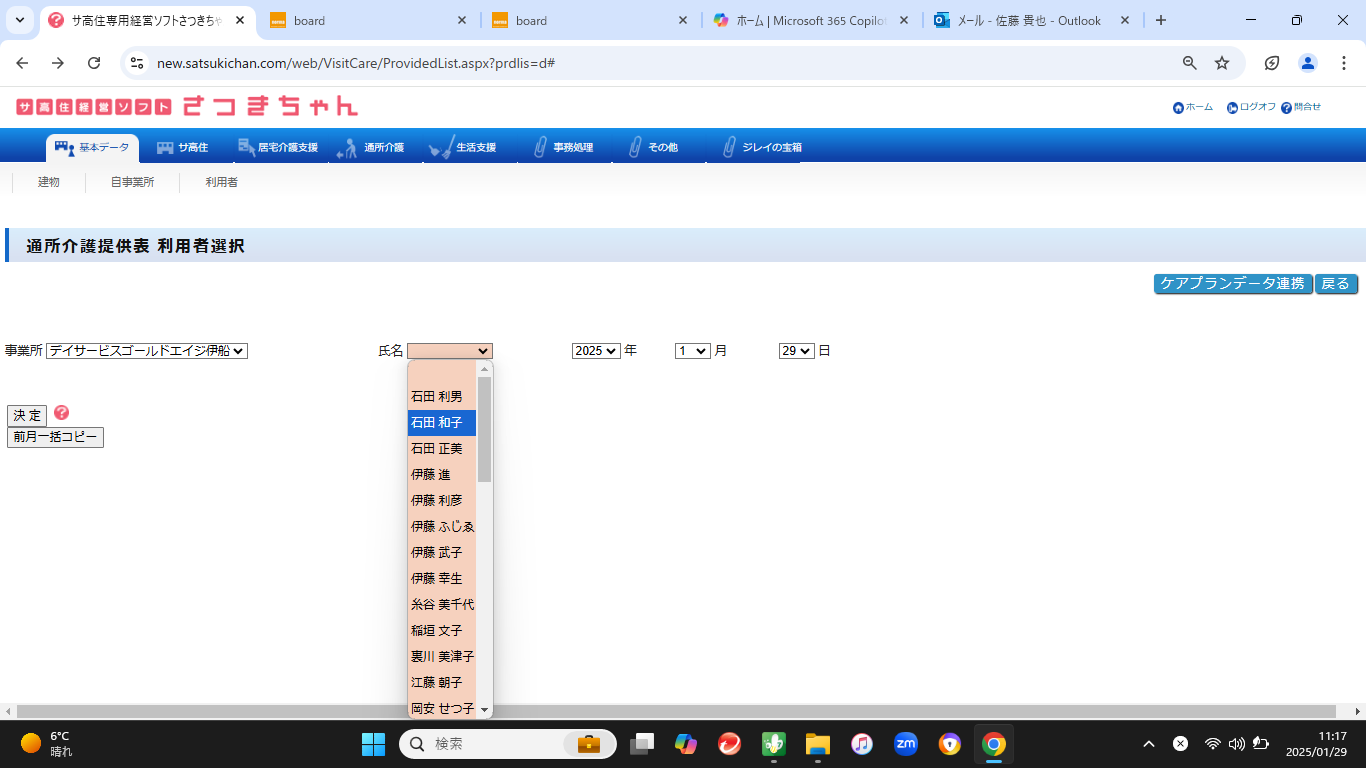Open the Chrome zoom magnifier icon
Image resolution: width=1366 pixels, height=768 pixels.
1189,63
